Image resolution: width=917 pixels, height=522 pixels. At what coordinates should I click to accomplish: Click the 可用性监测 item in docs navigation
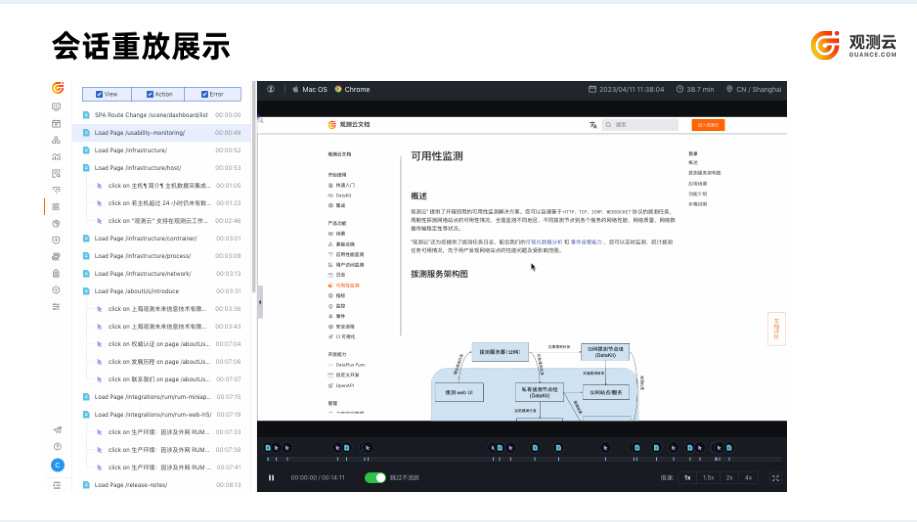pyautogui.click(x=347, y=285)
